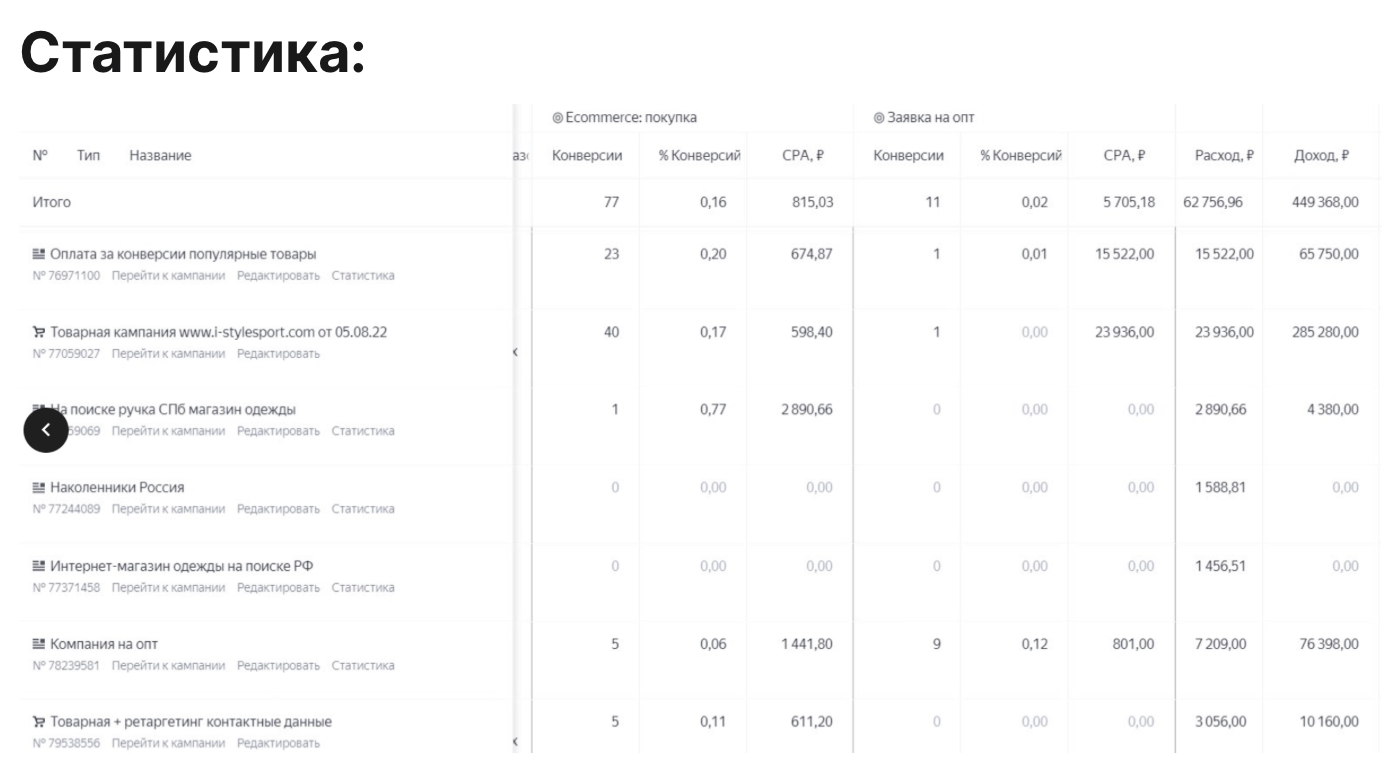Image resolution: width=1382 pixels, height=774 pixels.
Task: Click the cart icon beside Товарная + ретаргетинг
Action: click(x=39, y=722)
